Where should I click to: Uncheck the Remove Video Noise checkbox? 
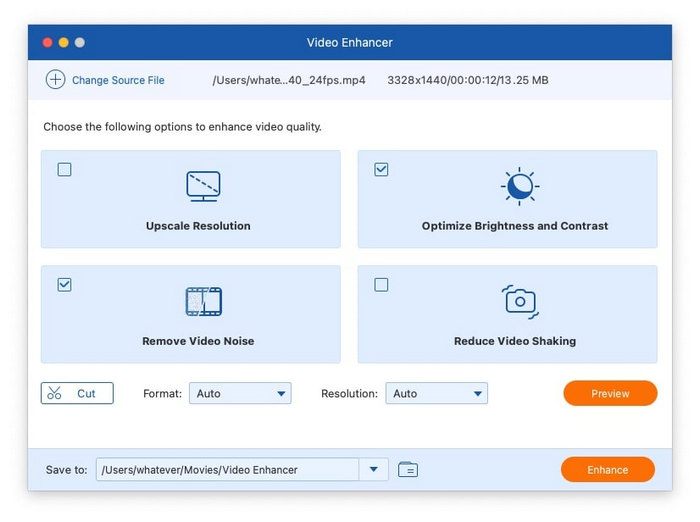(x=65, y=285)
